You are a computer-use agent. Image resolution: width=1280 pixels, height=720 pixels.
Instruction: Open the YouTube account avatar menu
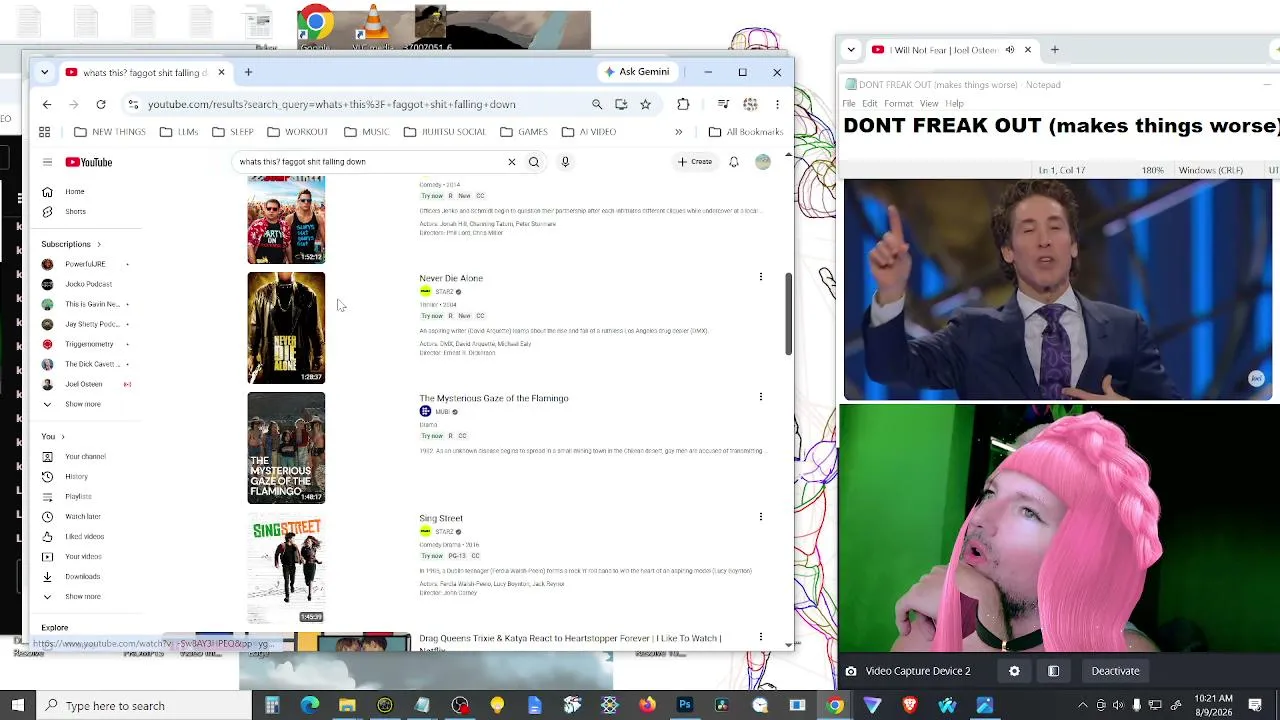point(763,162)
